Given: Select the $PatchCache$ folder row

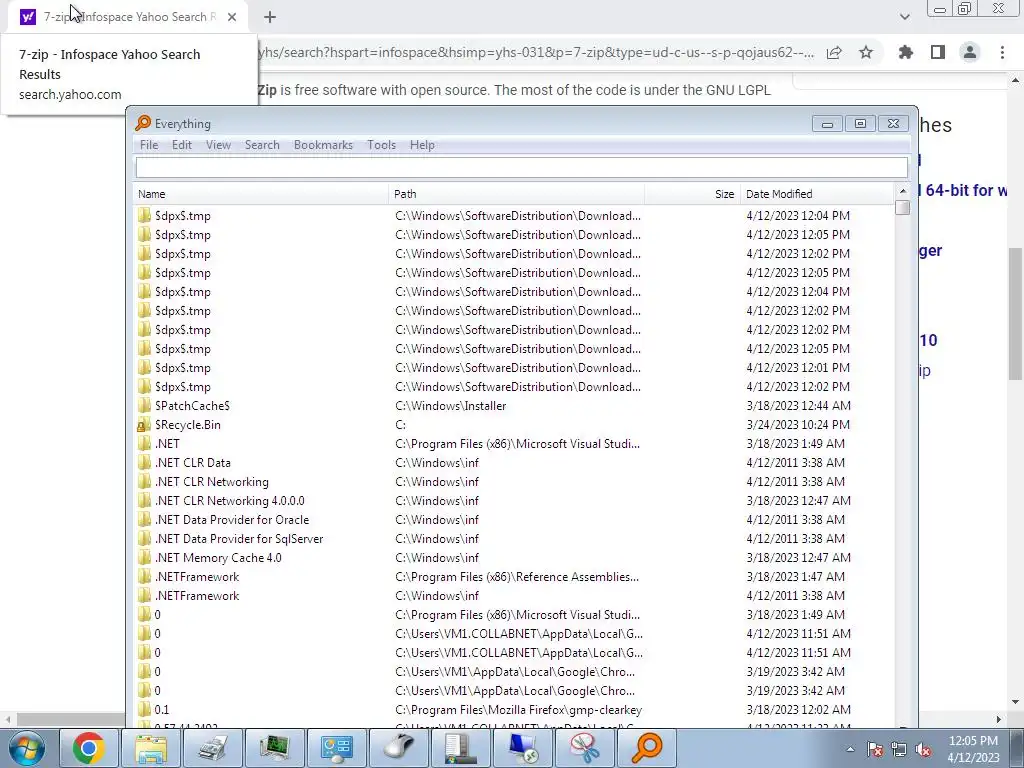Looking at the screenshot, I should [513, 406].
